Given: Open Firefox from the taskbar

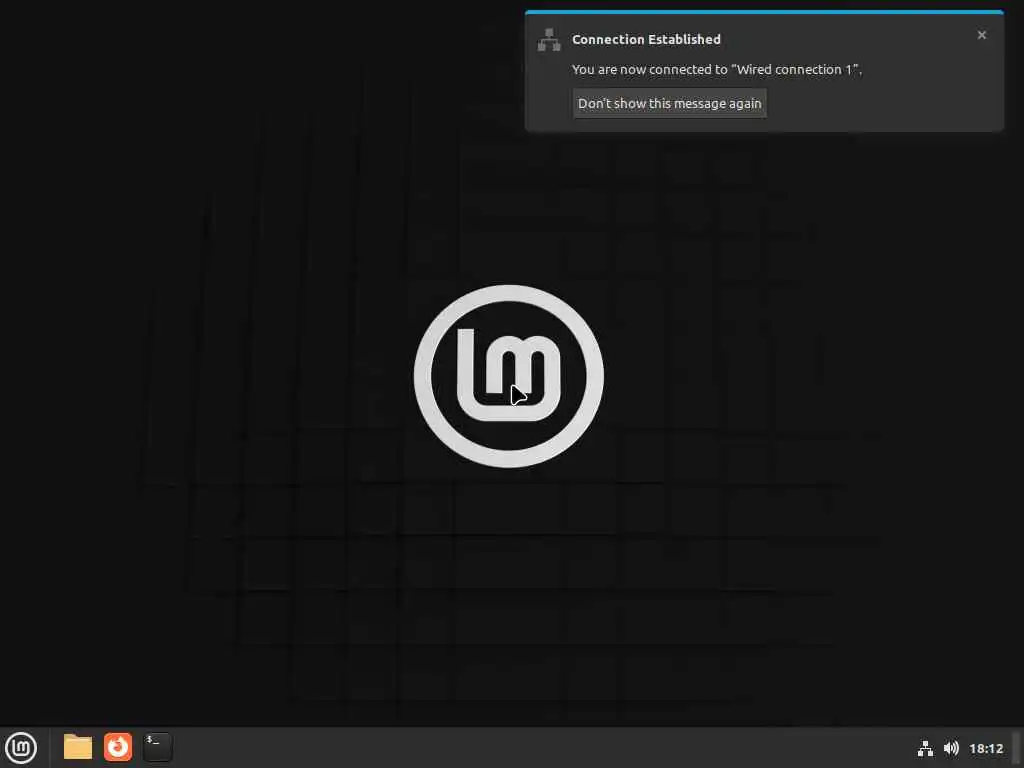Looking at the screenshot, I should pos(118,747).
